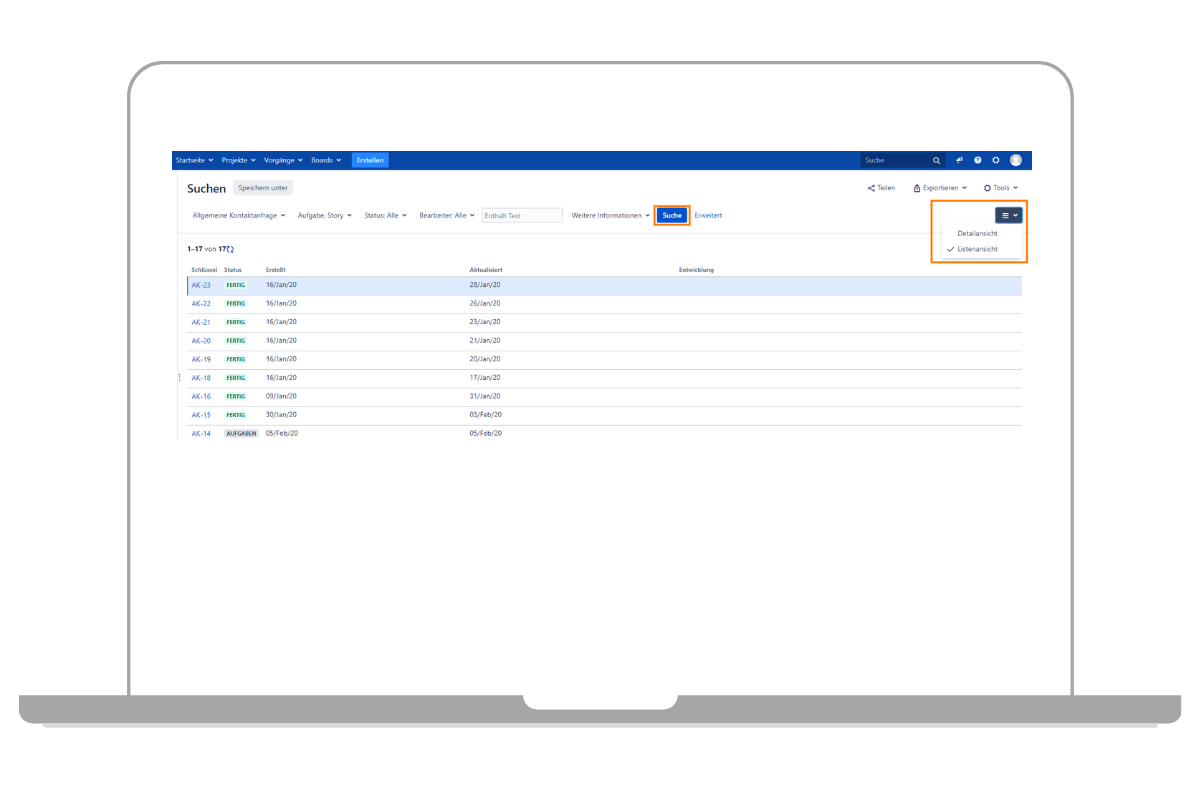Open the help question mark icon
The width and height of the screenshot is (1200, 790).
[978, 160]
